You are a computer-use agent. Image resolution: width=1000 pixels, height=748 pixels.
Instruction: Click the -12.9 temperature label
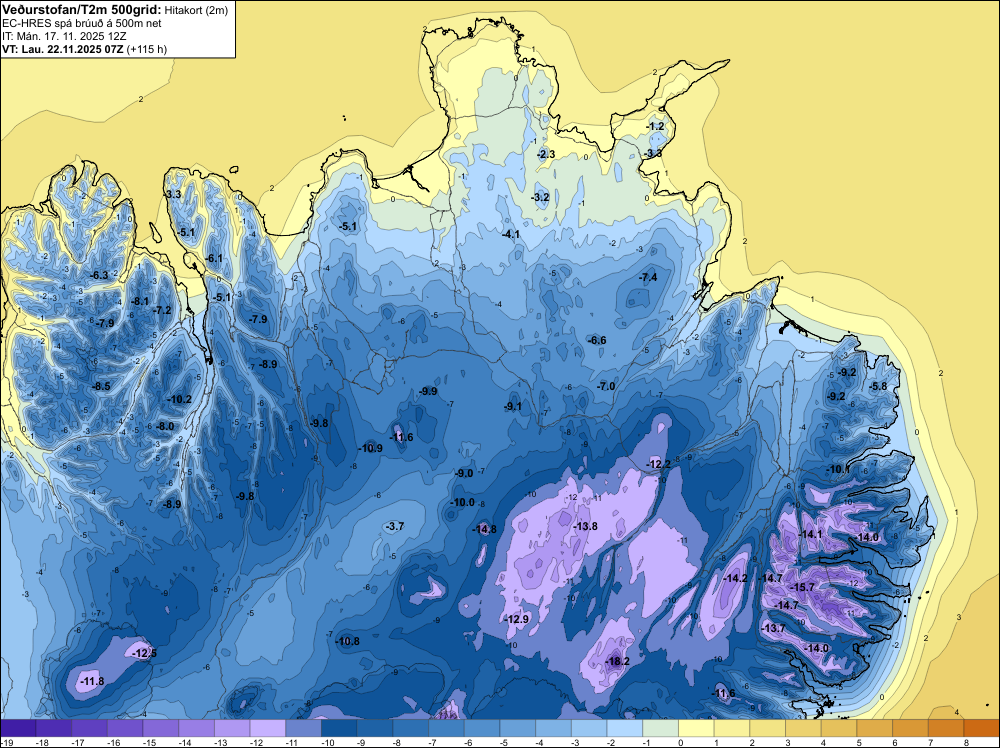point(517,619)
